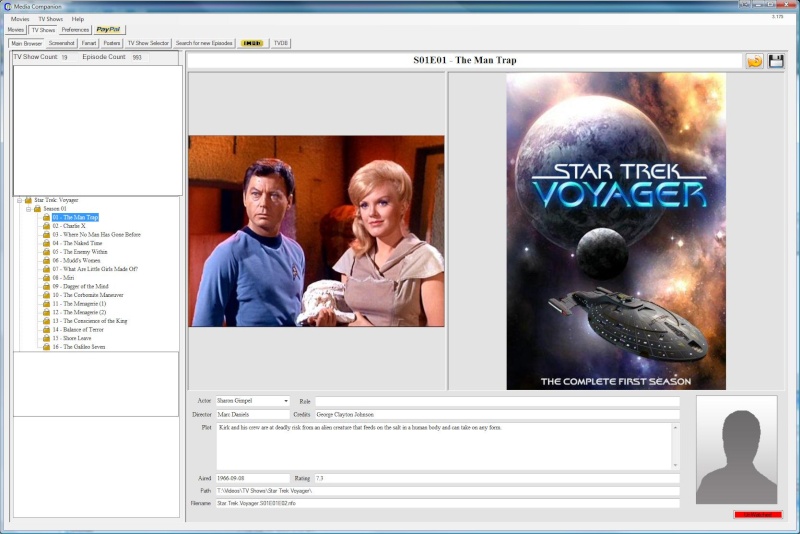This screenshot has height=534, width=800.
Task: Collapse the Star Trek: Voyager tree node
Action: (19, 200)
